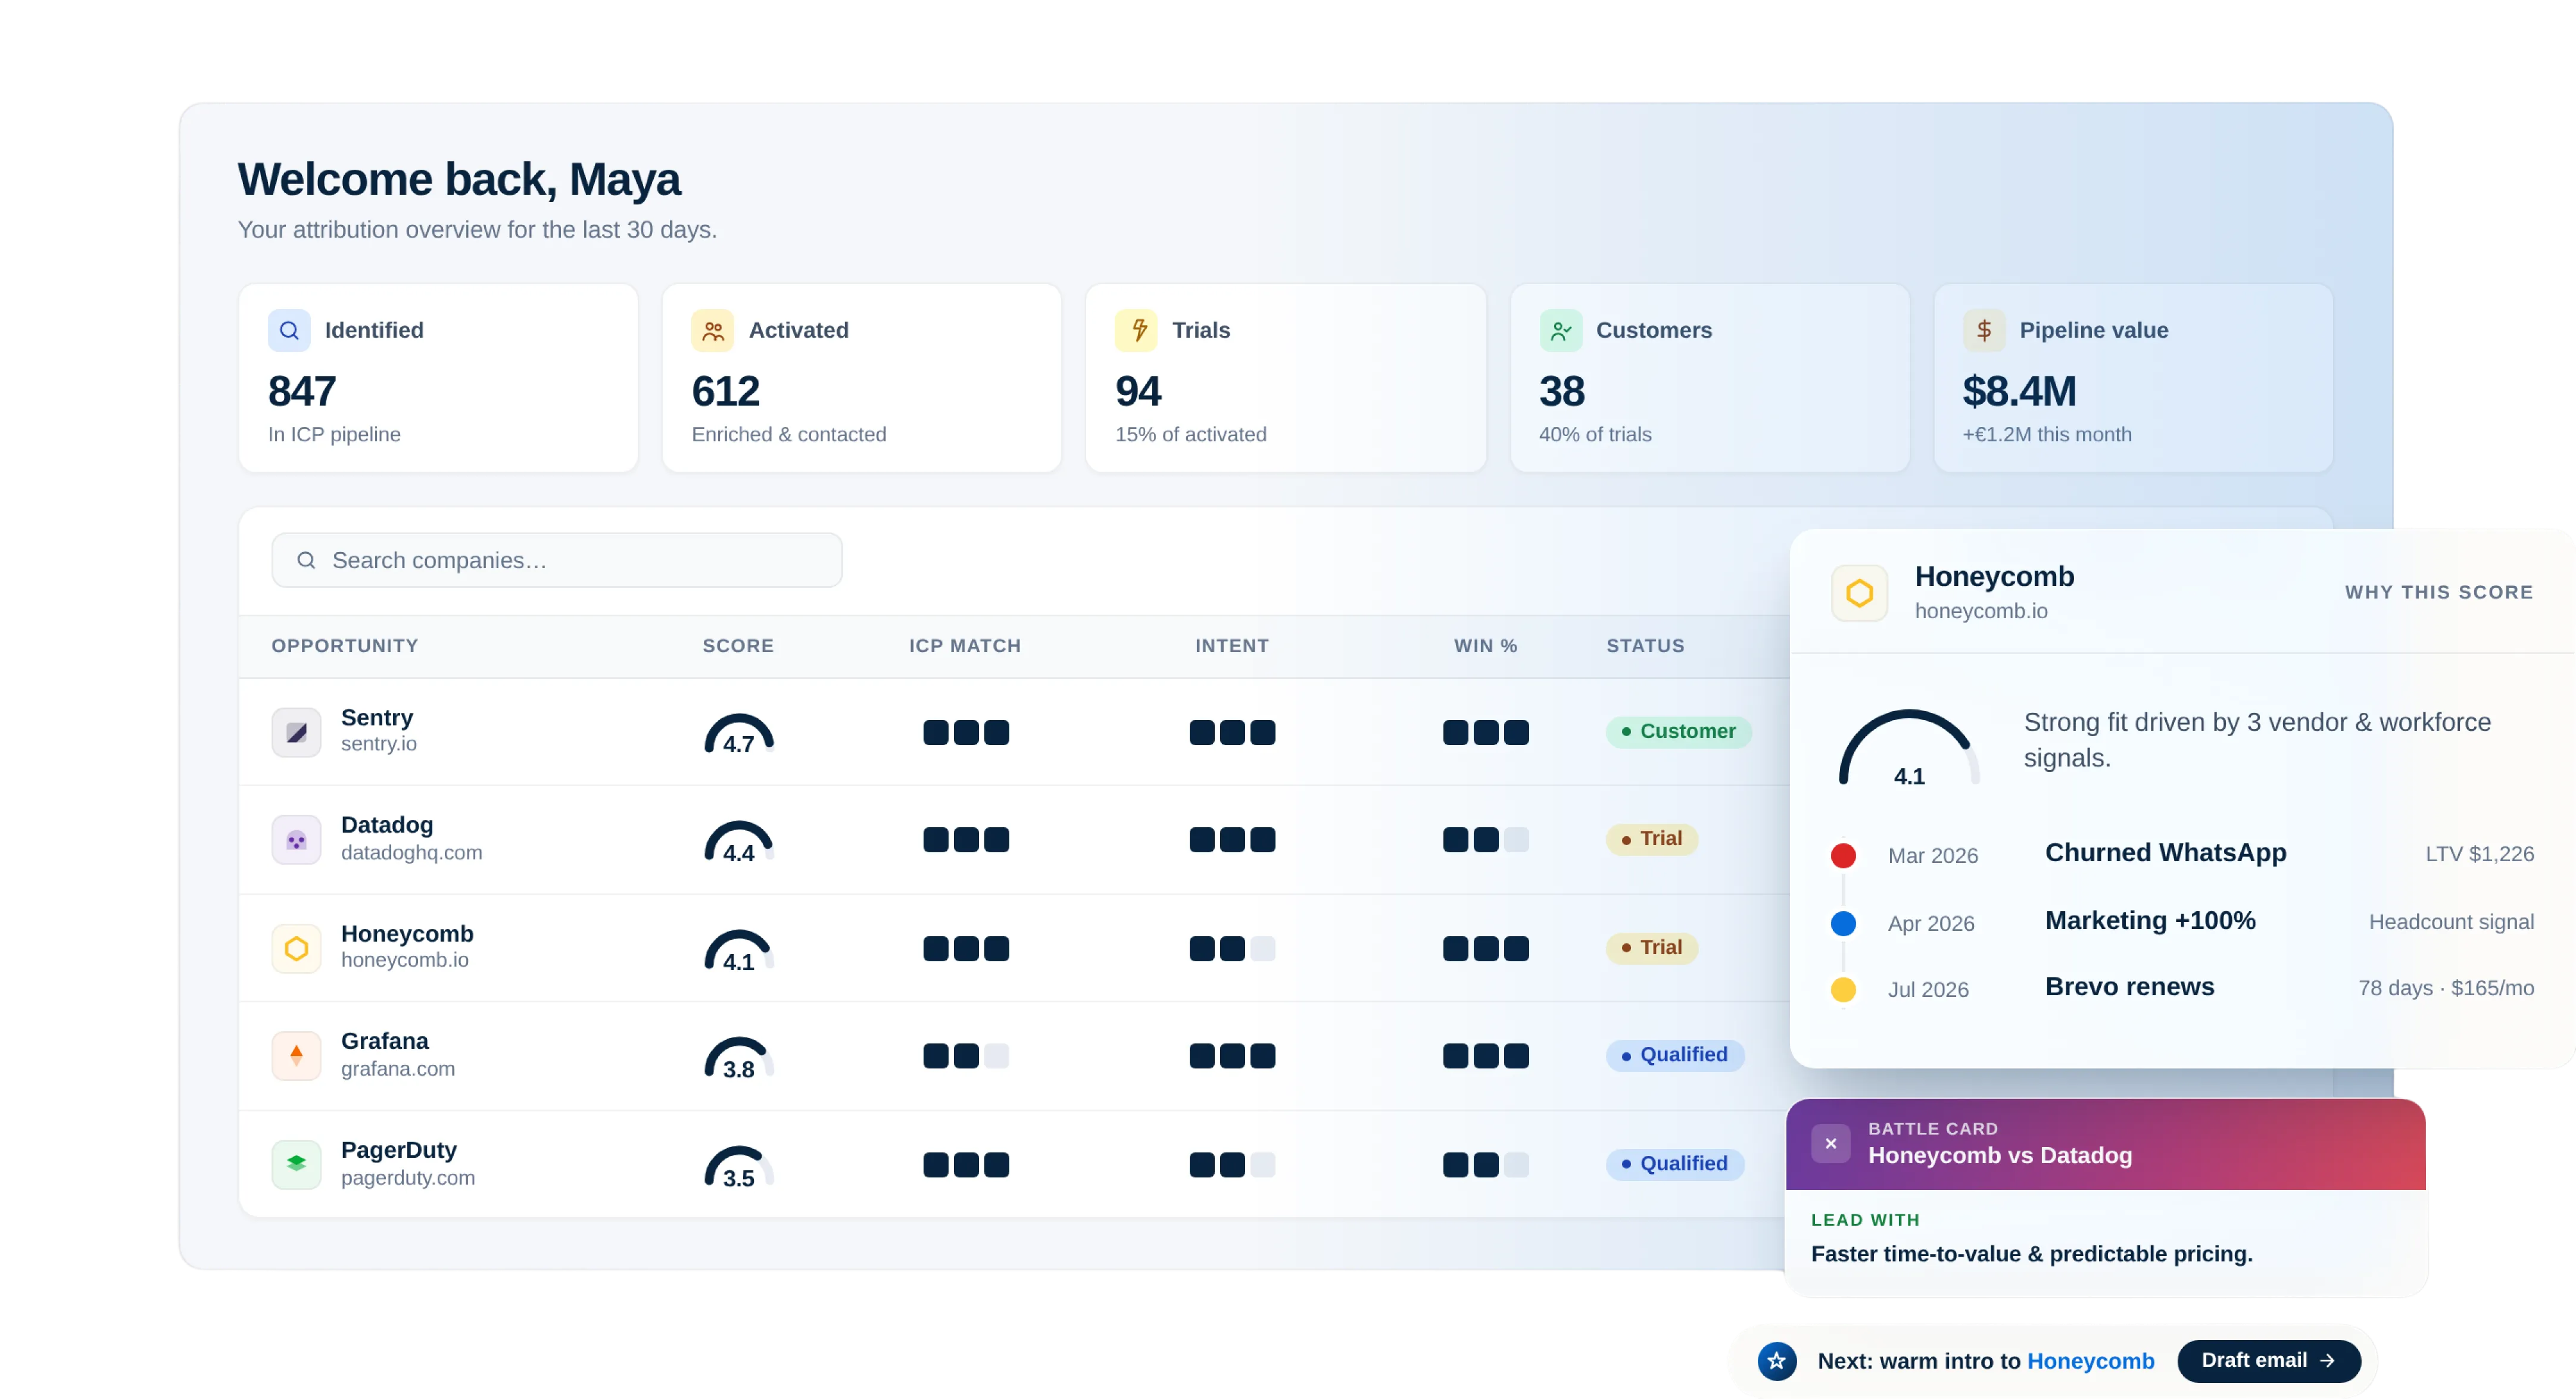This screenshot has width=2576, height=1399.
Task: Click the Draft email button
Action: 2269,1361
